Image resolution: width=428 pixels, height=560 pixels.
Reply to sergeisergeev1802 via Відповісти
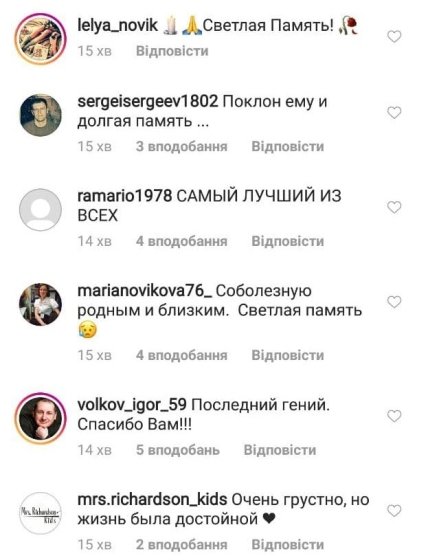click(x=288, y=146)
